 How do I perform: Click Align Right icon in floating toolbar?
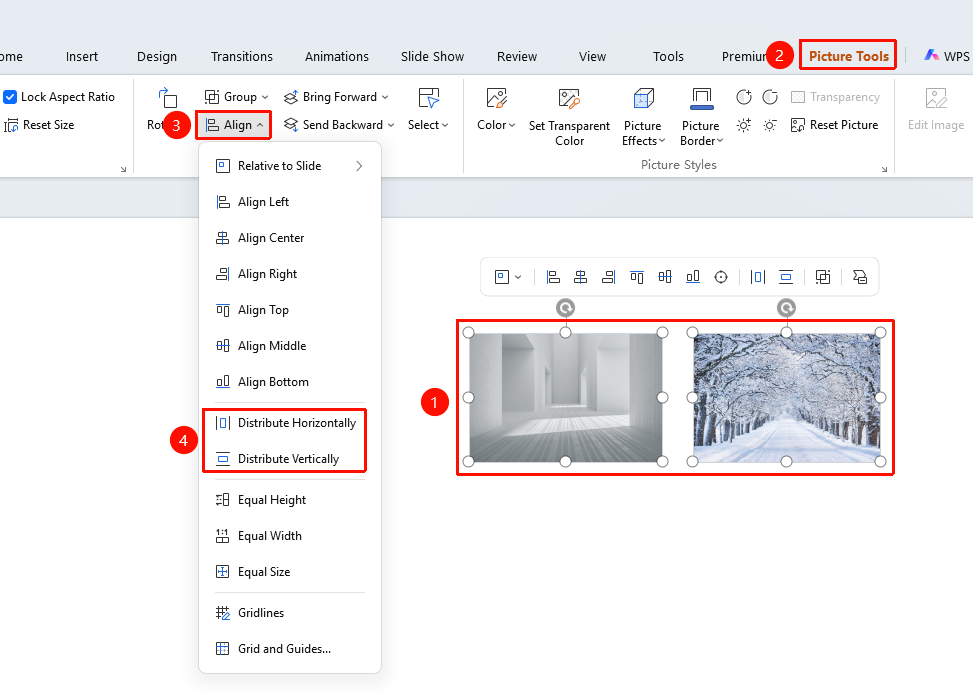[609, 277]
